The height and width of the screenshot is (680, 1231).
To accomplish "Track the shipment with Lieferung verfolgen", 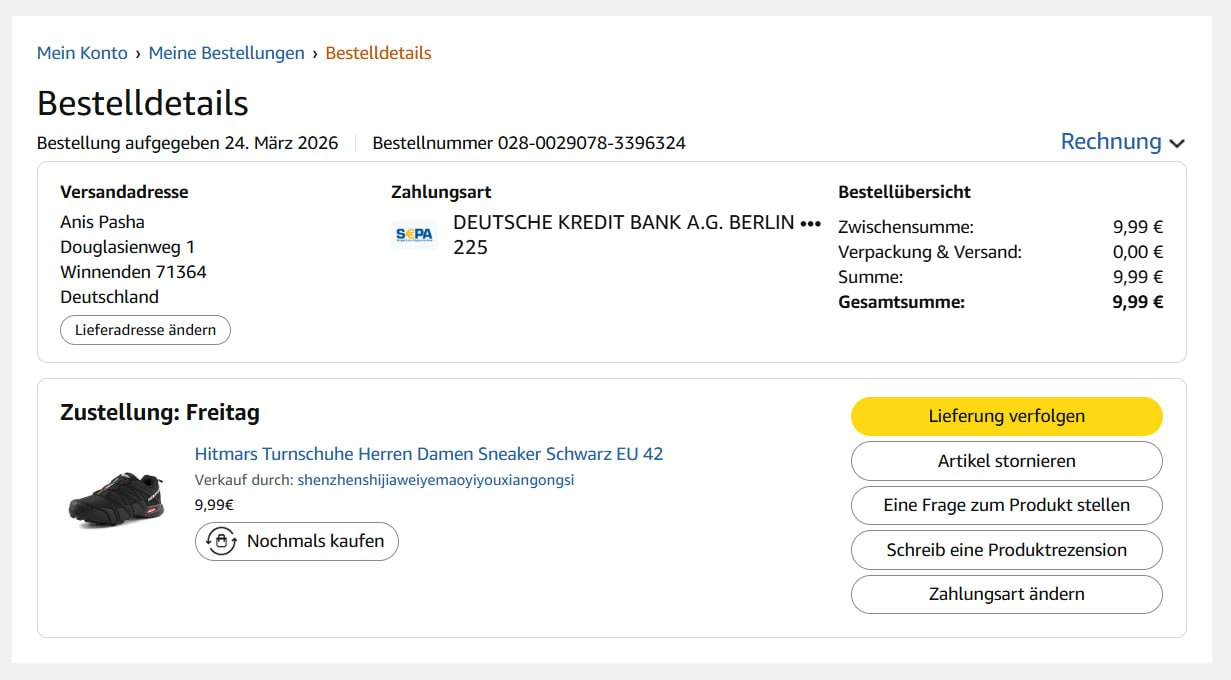I will [x=1006, y=416].
